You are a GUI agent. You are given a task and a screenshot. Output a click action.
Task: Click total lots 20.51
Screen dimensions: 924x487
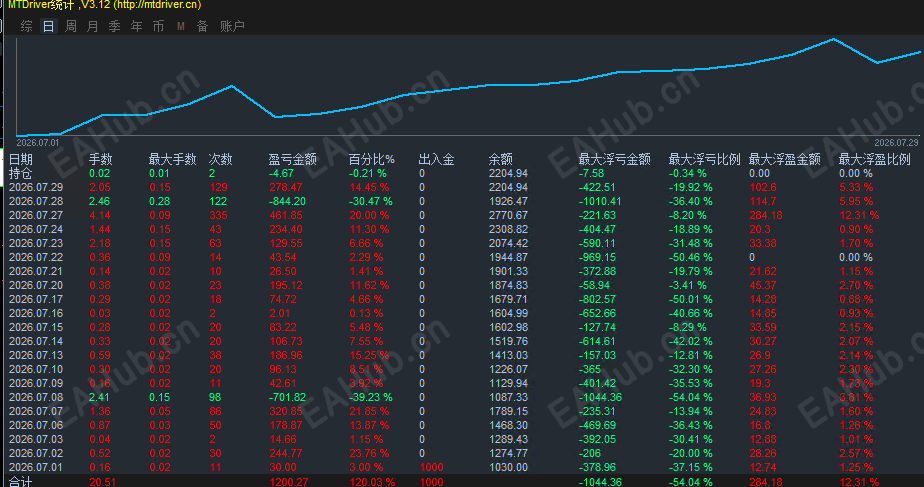(x=103, y=482)
